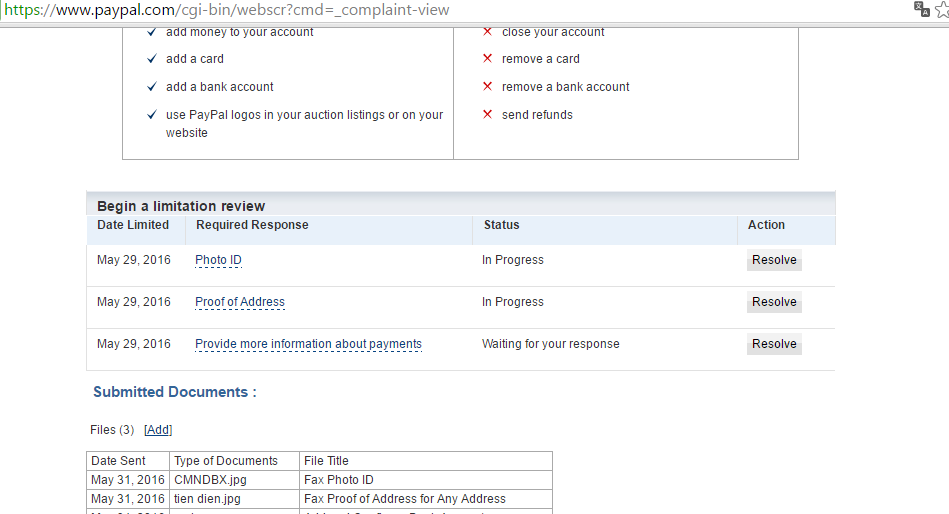Click the red X beside 'remove a bank account'
The image size is (949, 514).
[x=487, y=87]
